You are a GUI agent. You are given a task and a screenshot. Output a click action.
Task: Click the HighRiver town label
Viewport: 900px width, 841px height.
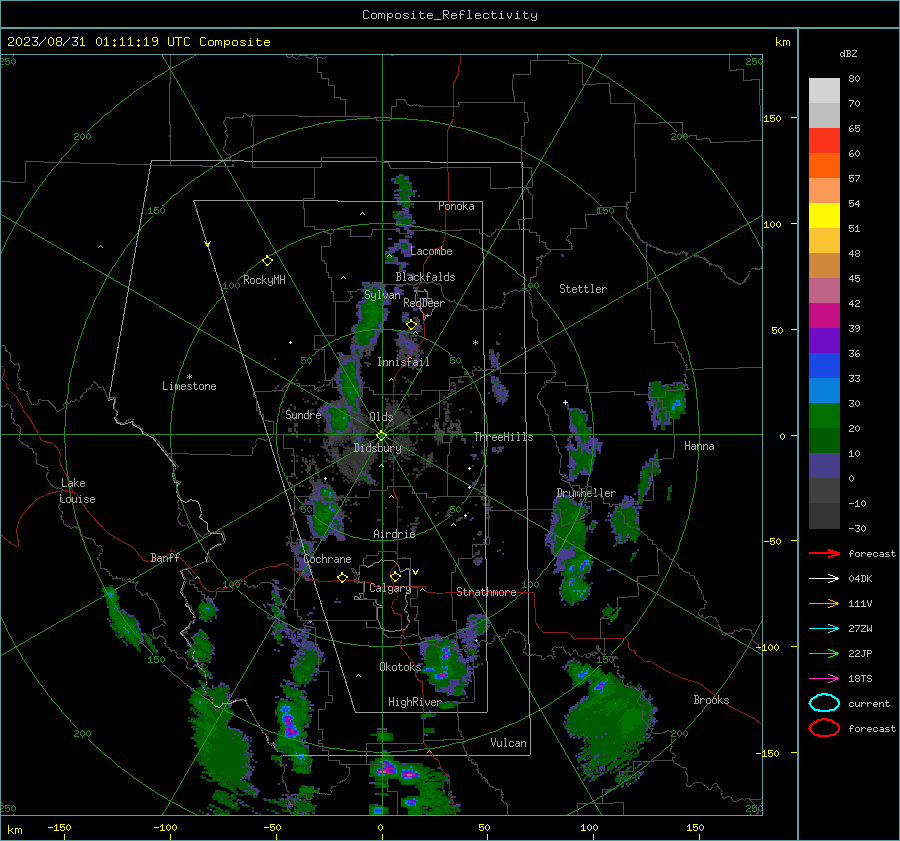[x=415, y=702]
